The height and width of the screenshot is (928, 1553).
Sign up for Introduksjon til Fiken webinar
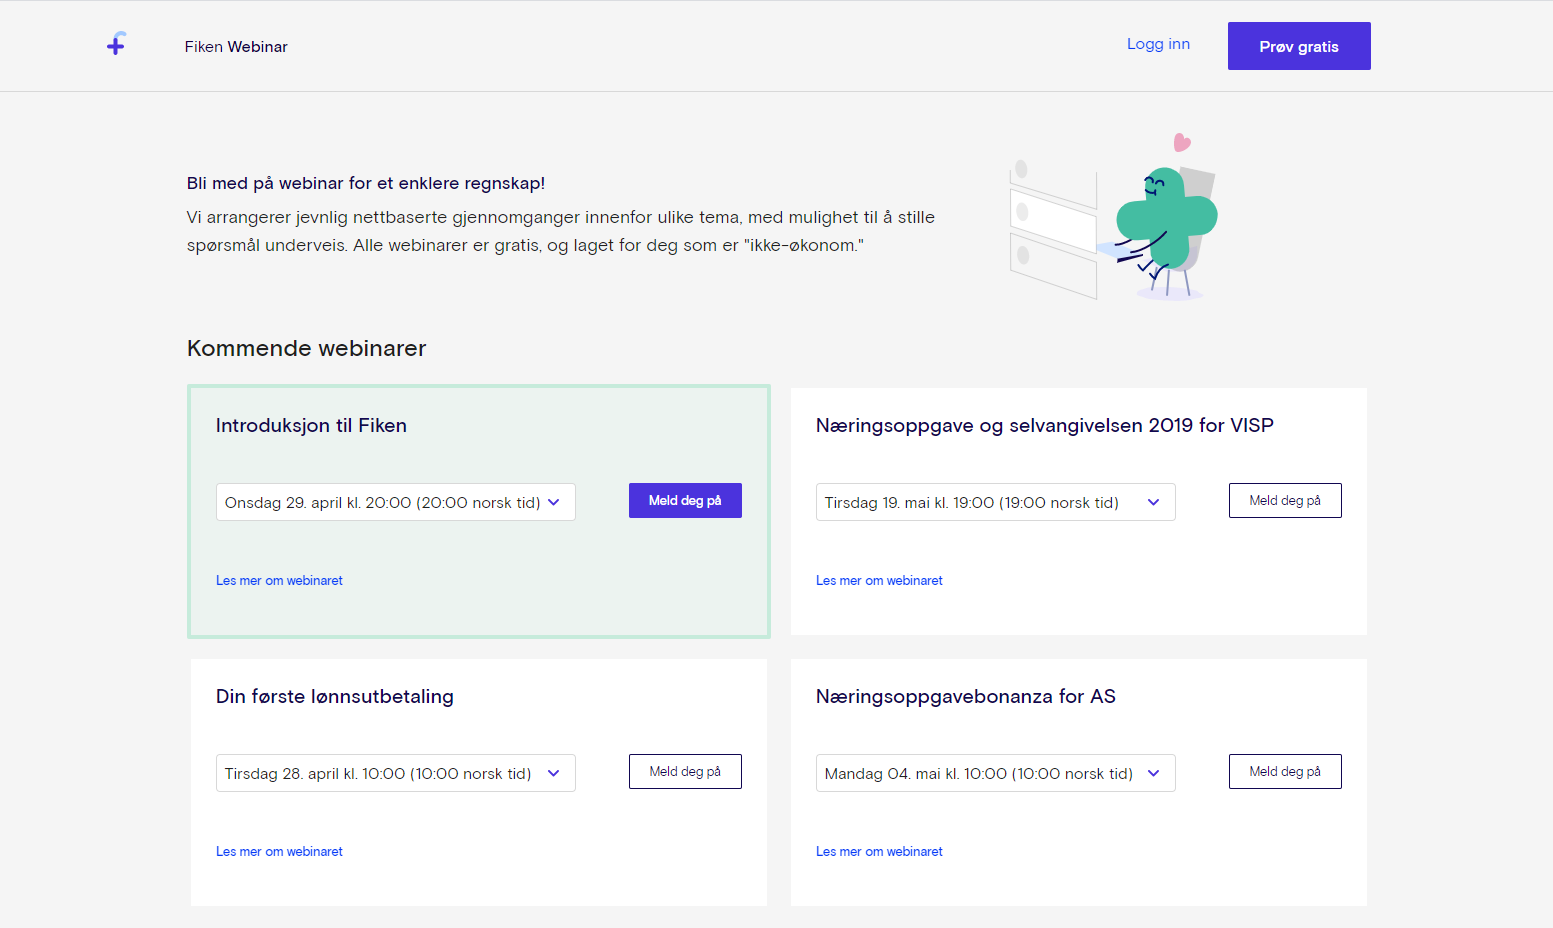tap(685, 500)
